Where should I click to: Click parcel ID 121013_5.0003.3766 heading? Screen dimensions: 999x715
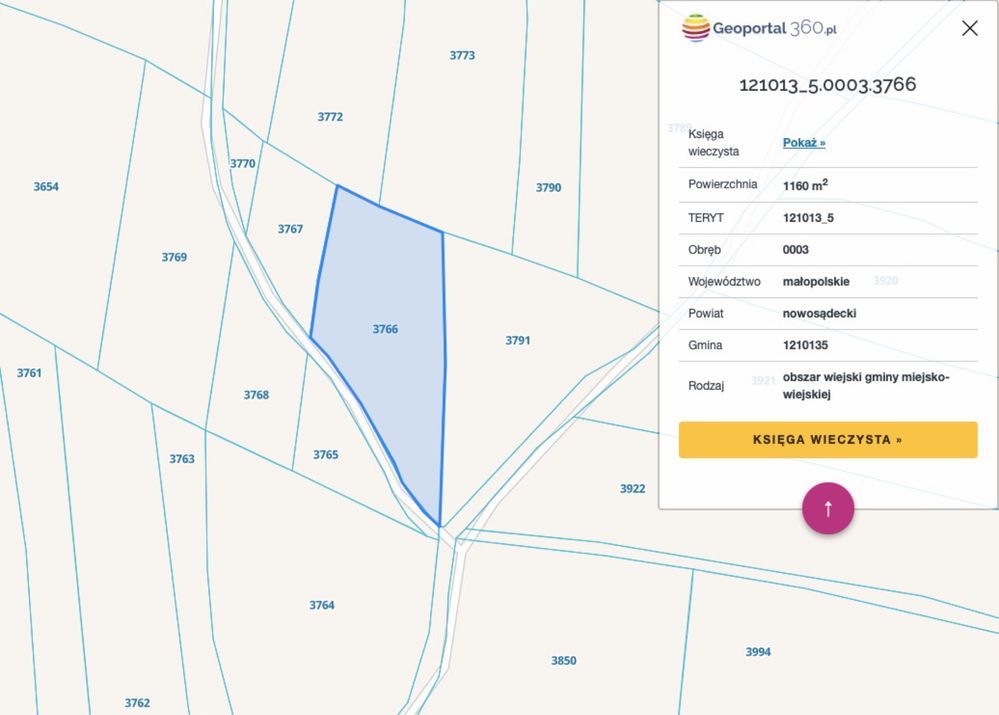[x=828, y=85]
